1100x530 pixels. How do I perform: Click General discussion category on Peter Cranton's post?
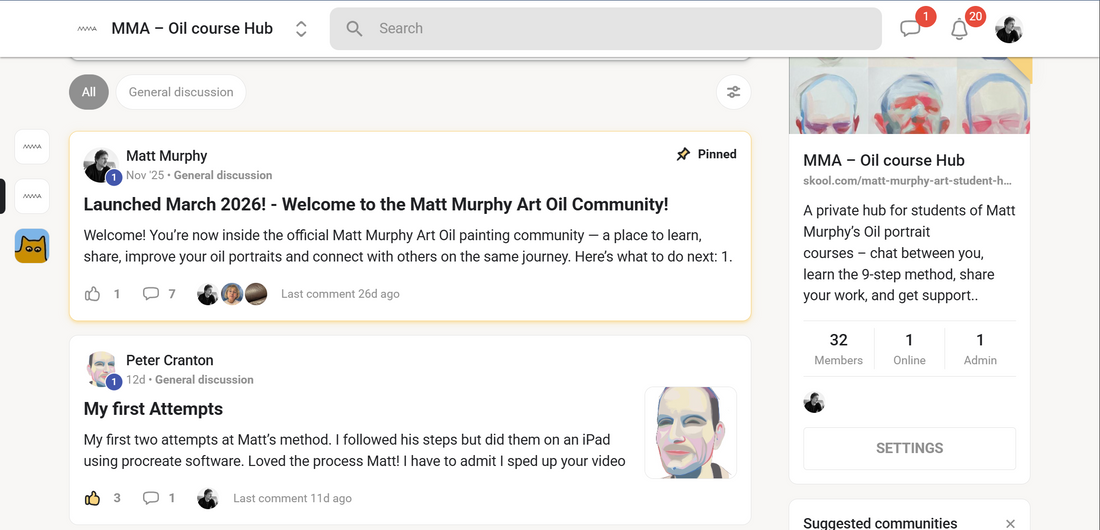[x=204, y=380]
